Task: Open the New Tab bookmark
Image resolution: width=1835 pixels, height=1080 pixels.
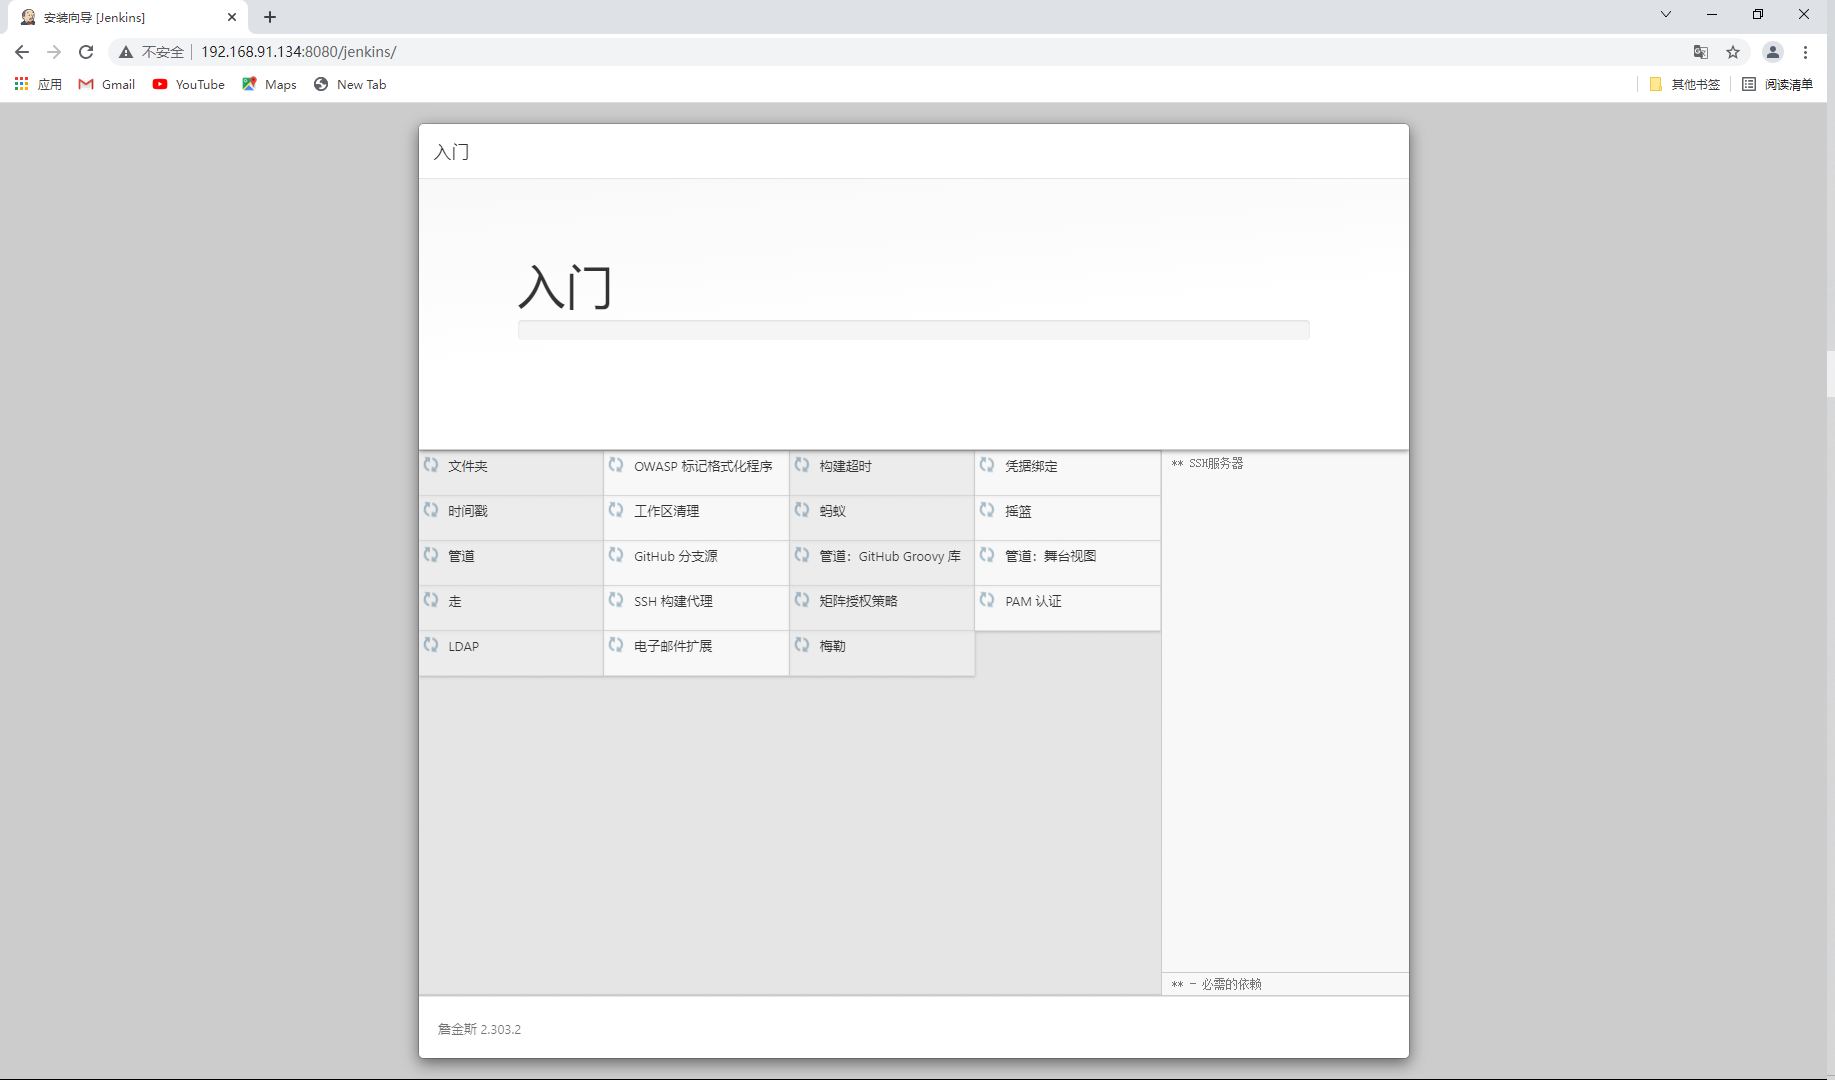Action: click(350, 84)
